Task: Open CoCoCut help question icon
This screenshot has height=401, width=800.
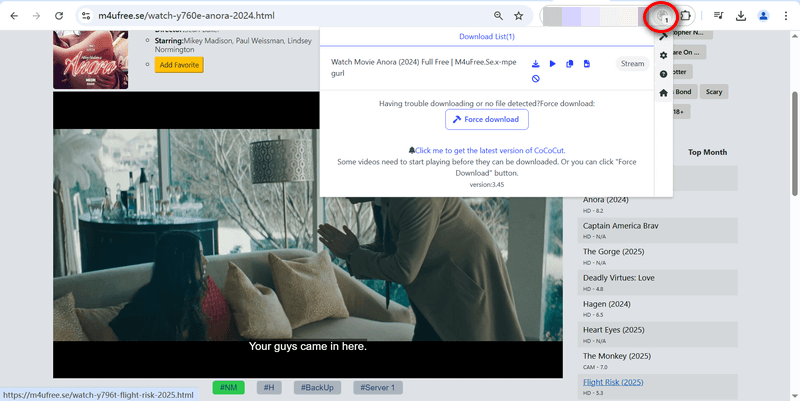Action: pos(663,74)
